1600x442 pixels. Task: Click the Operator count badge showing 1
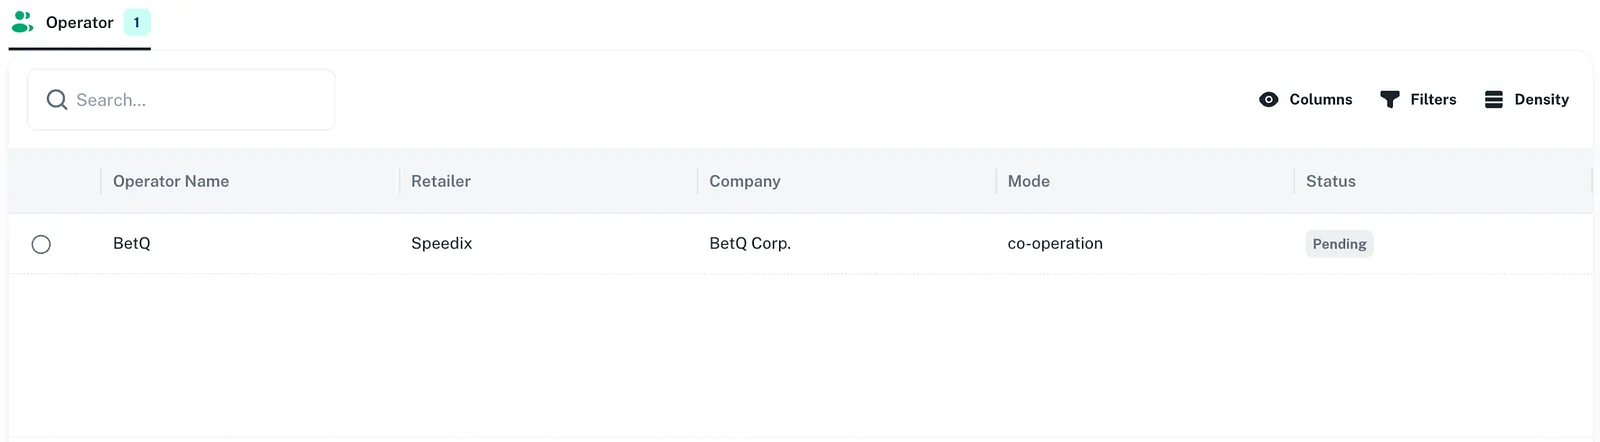click(137, 22)
